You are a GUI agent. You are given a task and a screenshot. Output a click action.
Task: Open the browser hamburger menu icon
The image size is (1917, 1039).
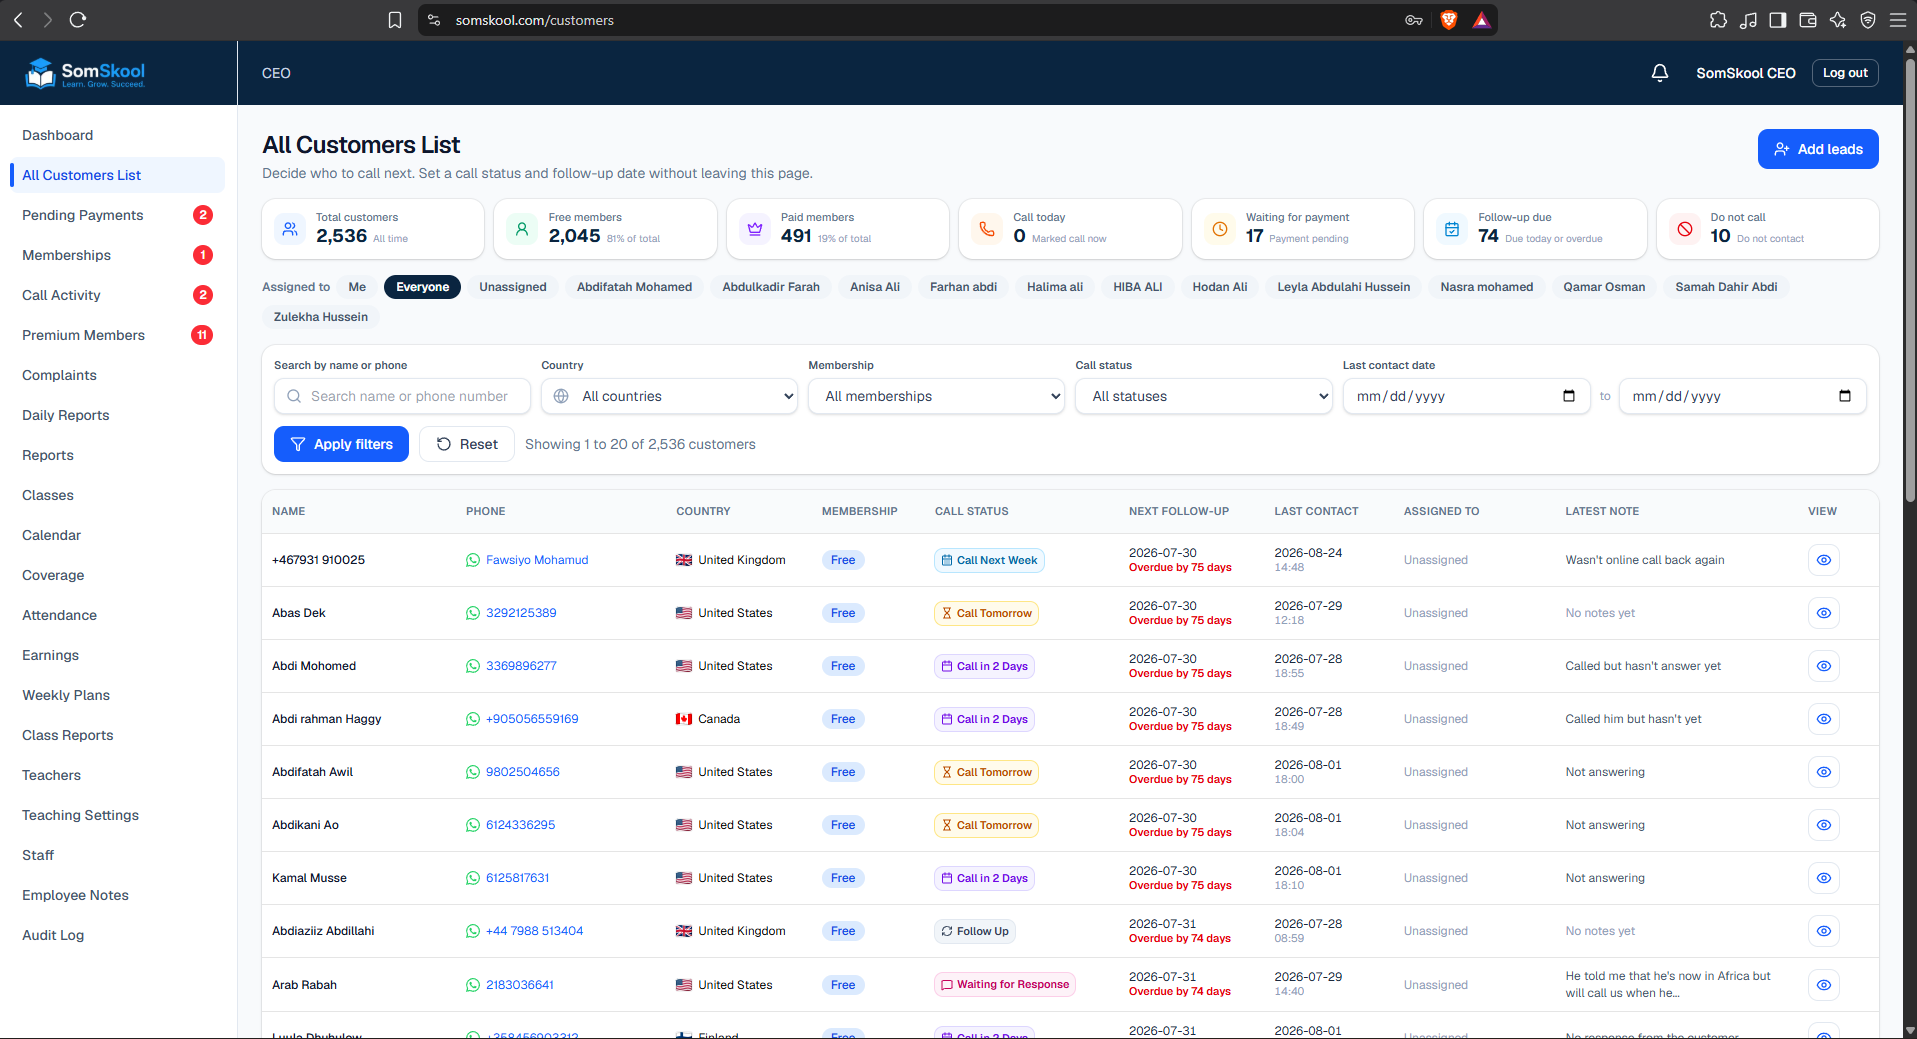tap(1898, 20)
